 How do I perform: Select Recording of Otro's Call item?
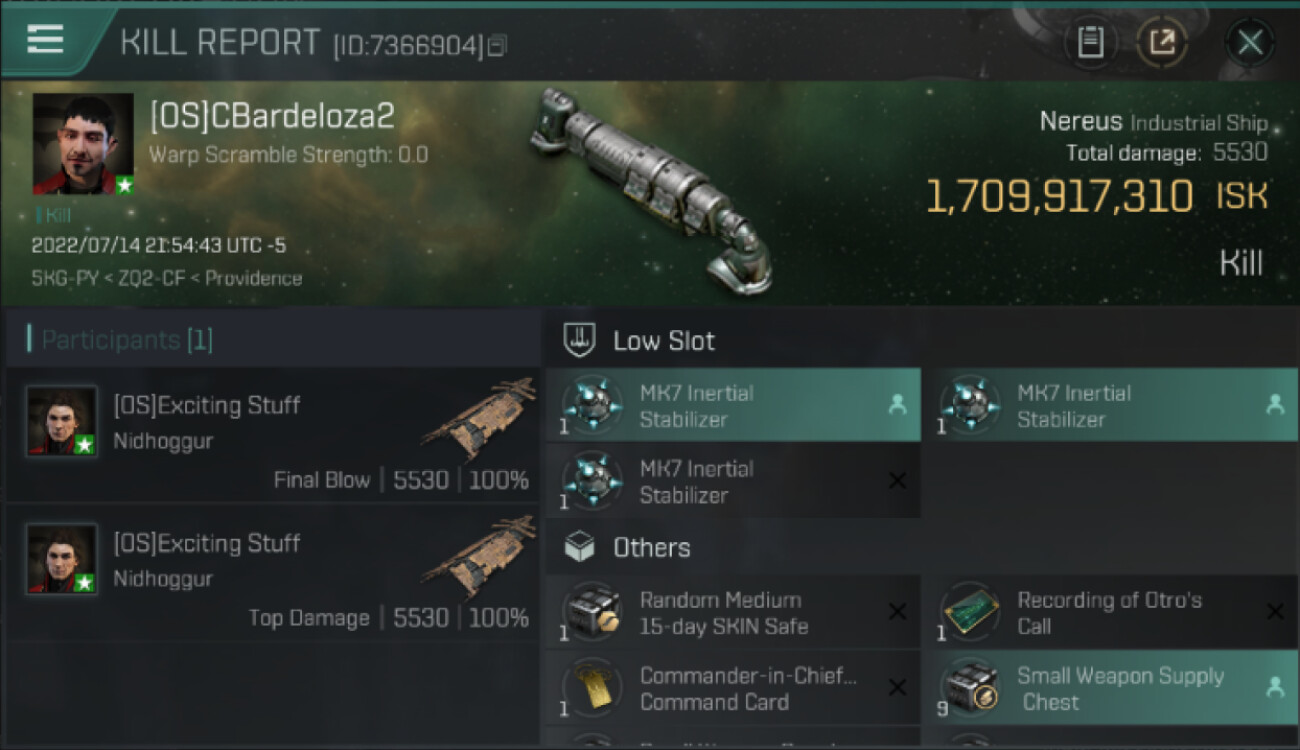click(1110, 613)
